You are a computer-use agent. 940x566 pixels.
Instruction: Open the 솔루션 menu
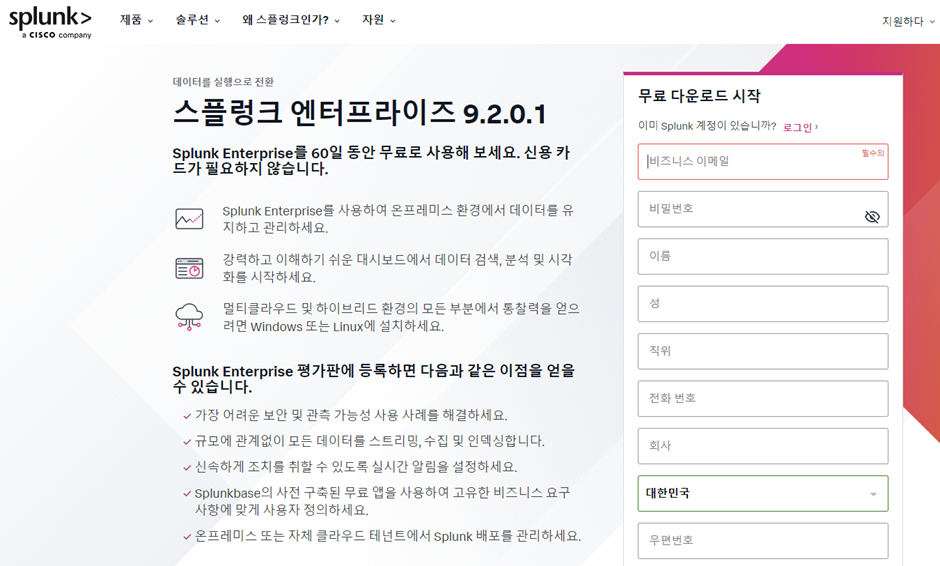tap(197, 20)
